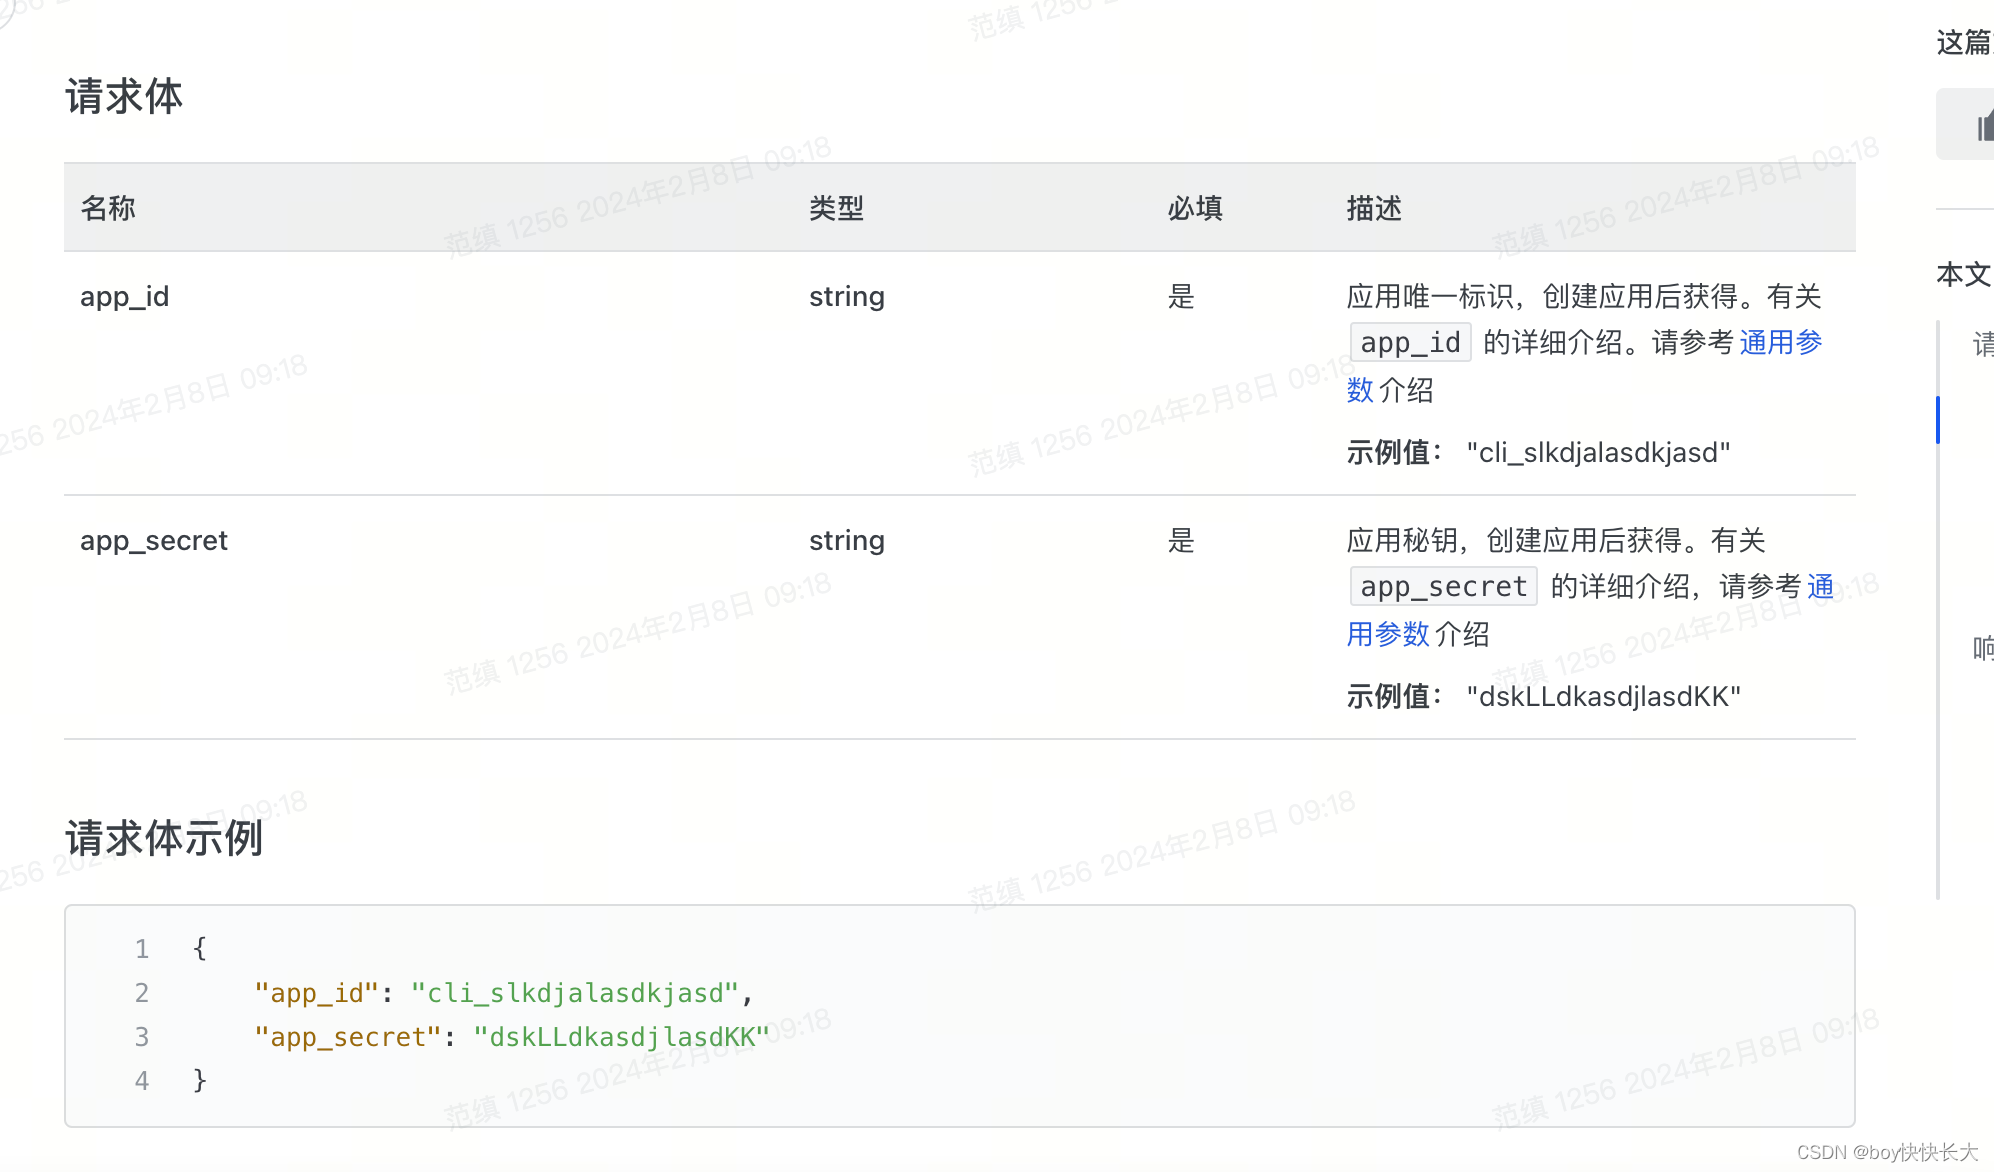Click the 类型 column header
The image size is (1994, 1172).
(836, 208)
